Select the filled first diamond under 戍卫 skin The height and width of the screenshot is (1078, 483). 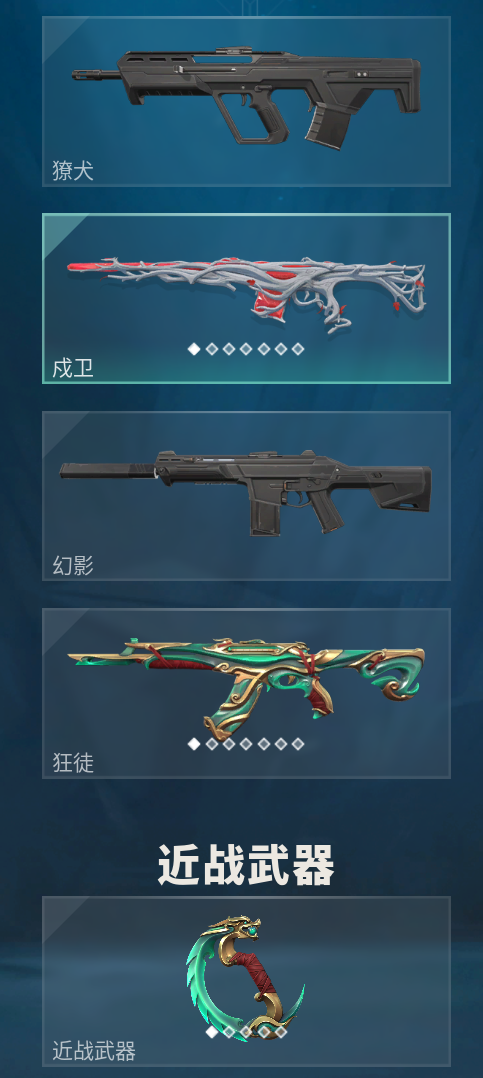(194, 349)
